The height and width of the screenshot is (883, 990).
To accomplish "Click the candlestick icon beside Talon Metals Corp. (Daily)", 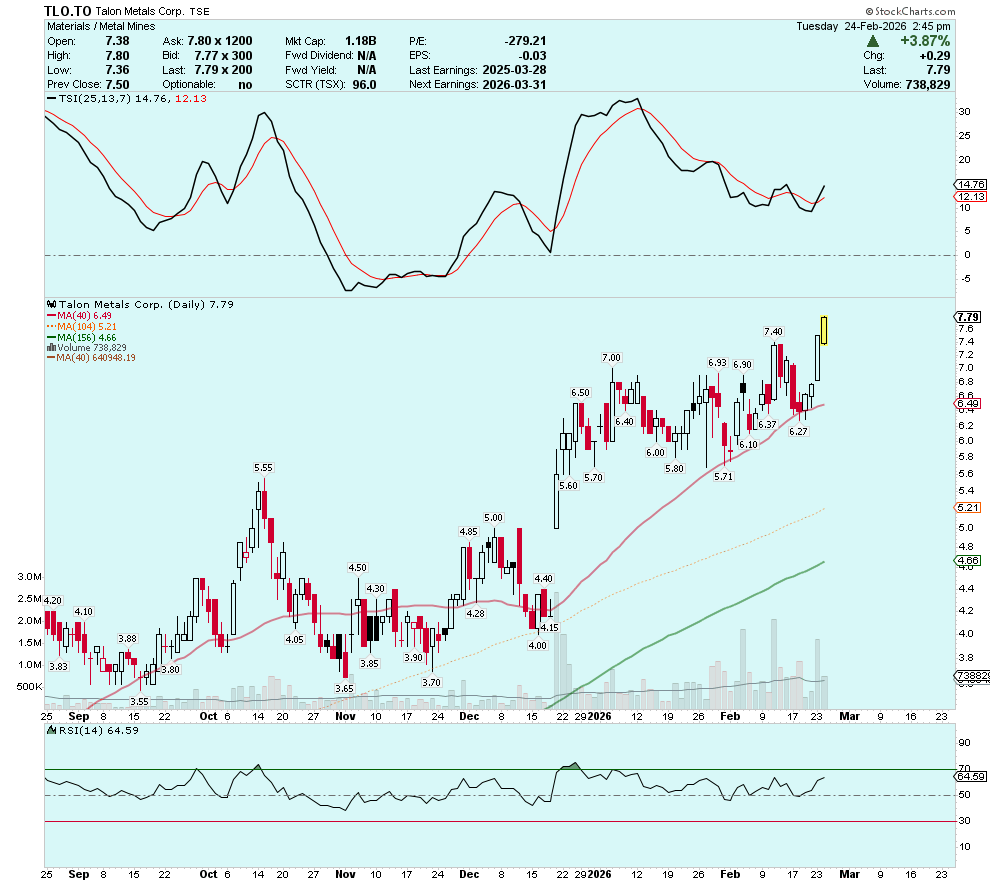I will pyautogui.click(x=52, y=304).
